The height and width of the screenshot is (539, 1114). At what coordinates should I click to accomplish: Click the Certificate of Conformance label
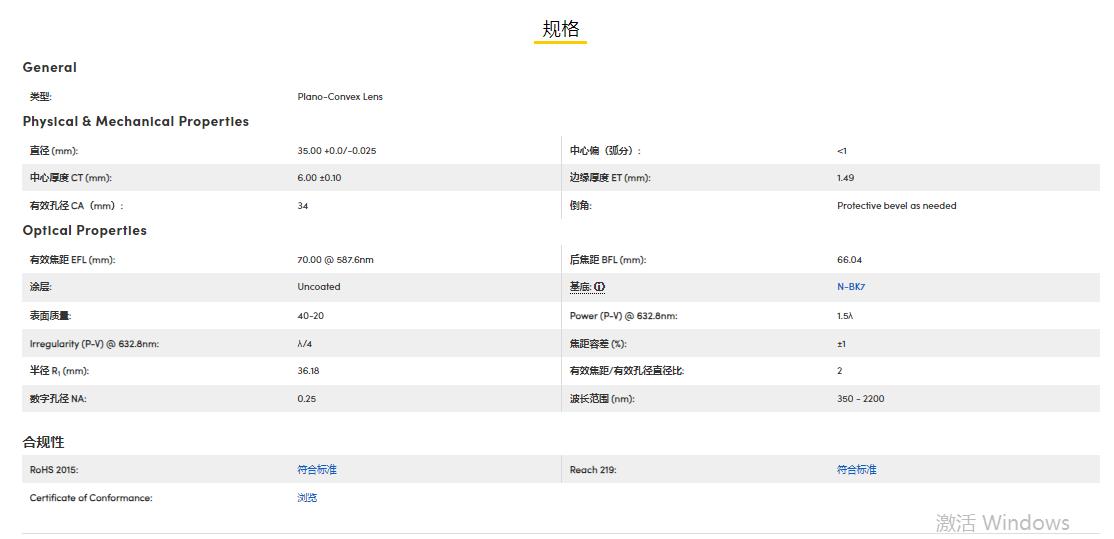[91, 498]
